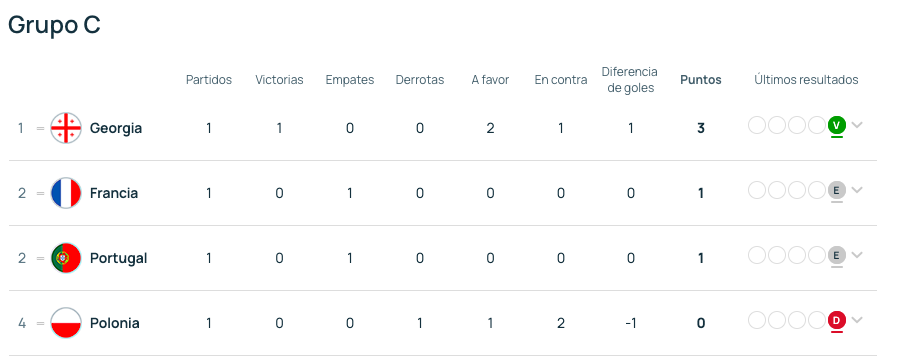Expand Polonia's recent results chevron
This screenshot has height=361, width=901.
pos(857,320)
